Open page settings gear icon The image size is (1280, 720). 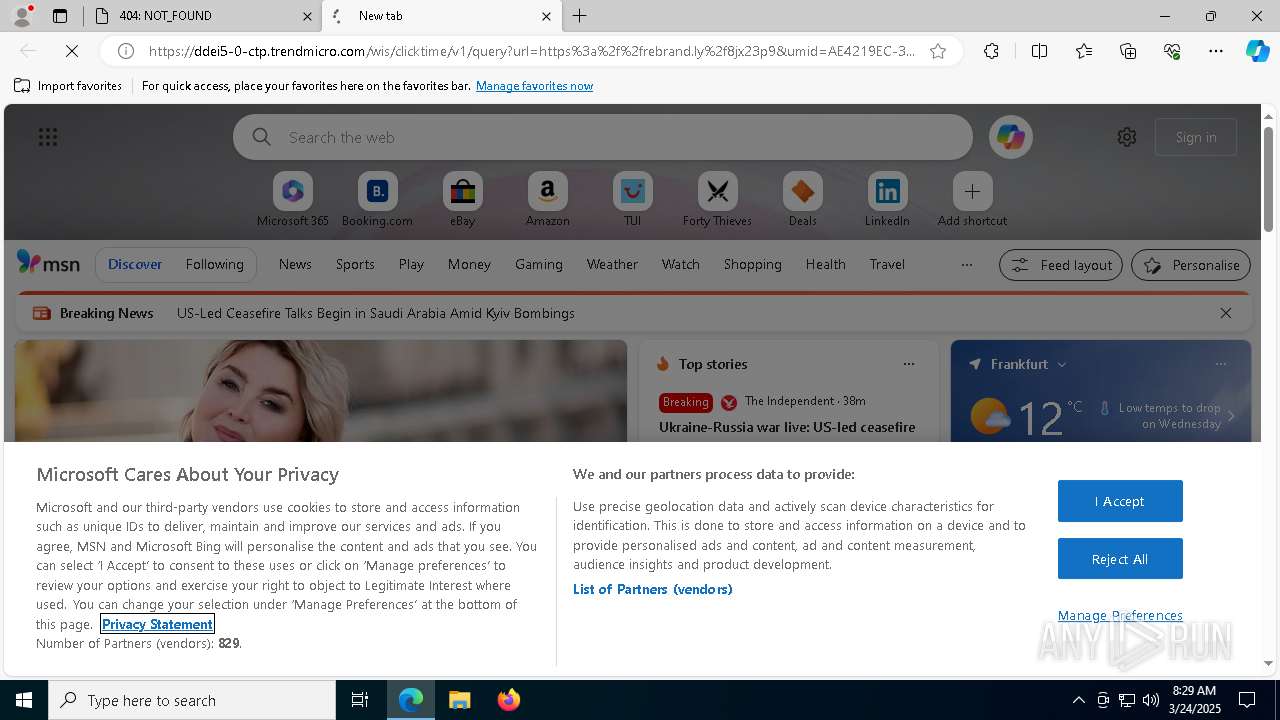1127,137
